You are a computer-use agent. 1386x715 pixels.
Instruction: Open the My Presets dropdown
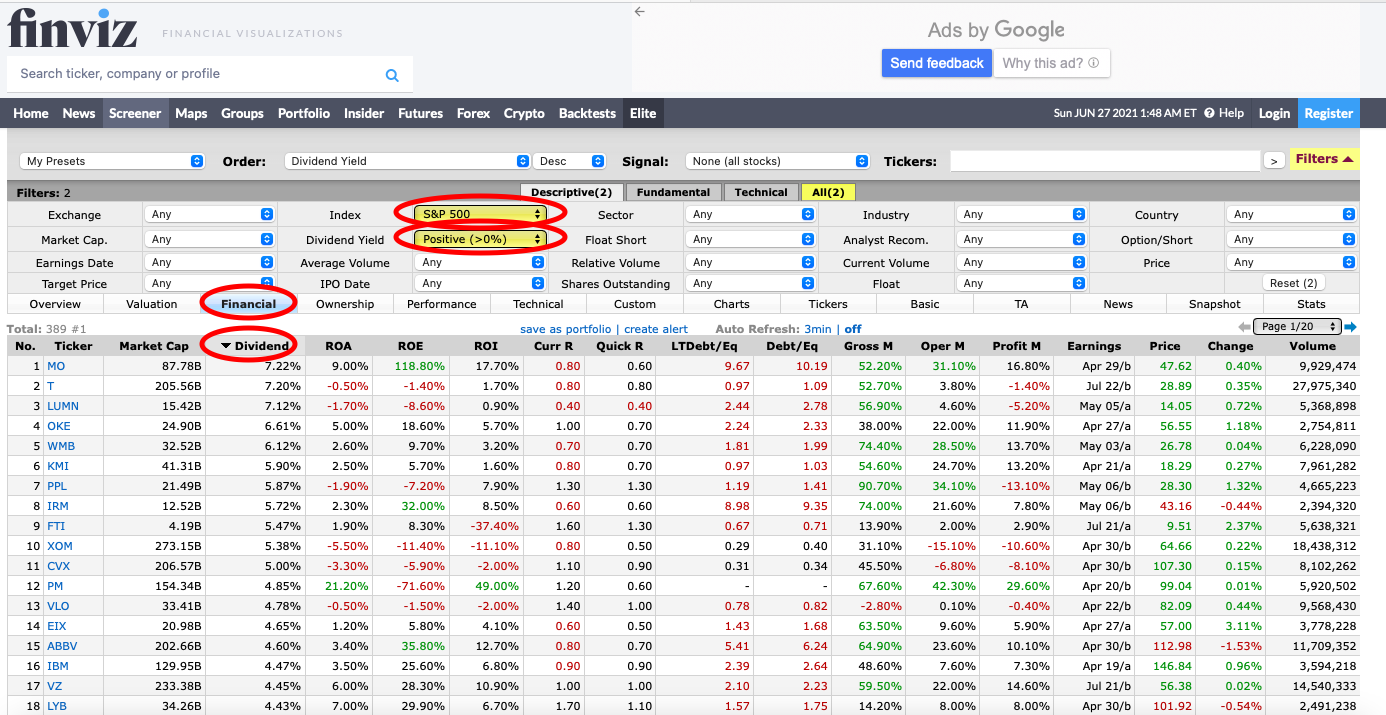coord(112,161)
